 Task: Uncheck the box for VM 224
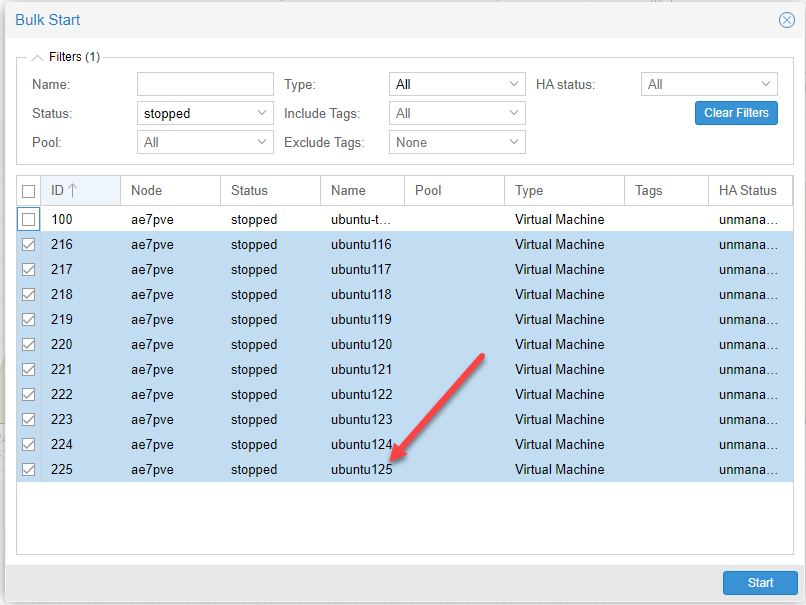[x=29, y=445]
